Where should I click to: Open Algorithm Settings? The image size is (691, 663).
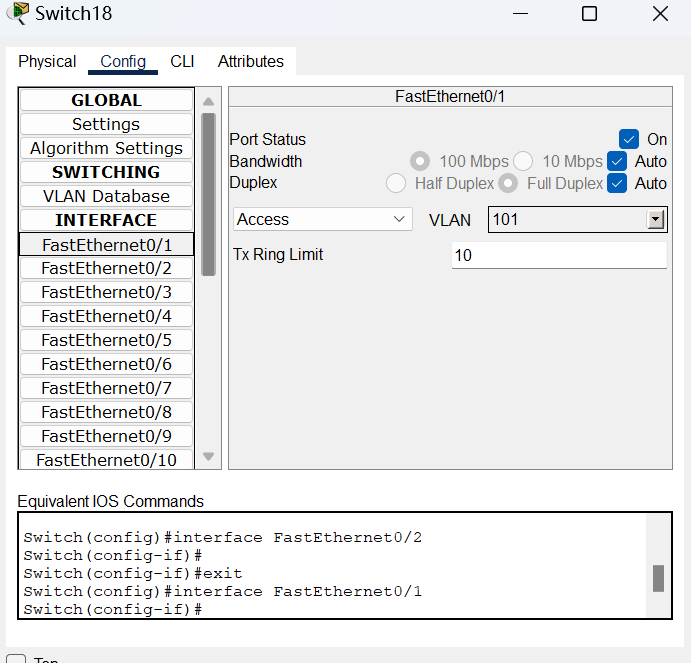[106, 148]
